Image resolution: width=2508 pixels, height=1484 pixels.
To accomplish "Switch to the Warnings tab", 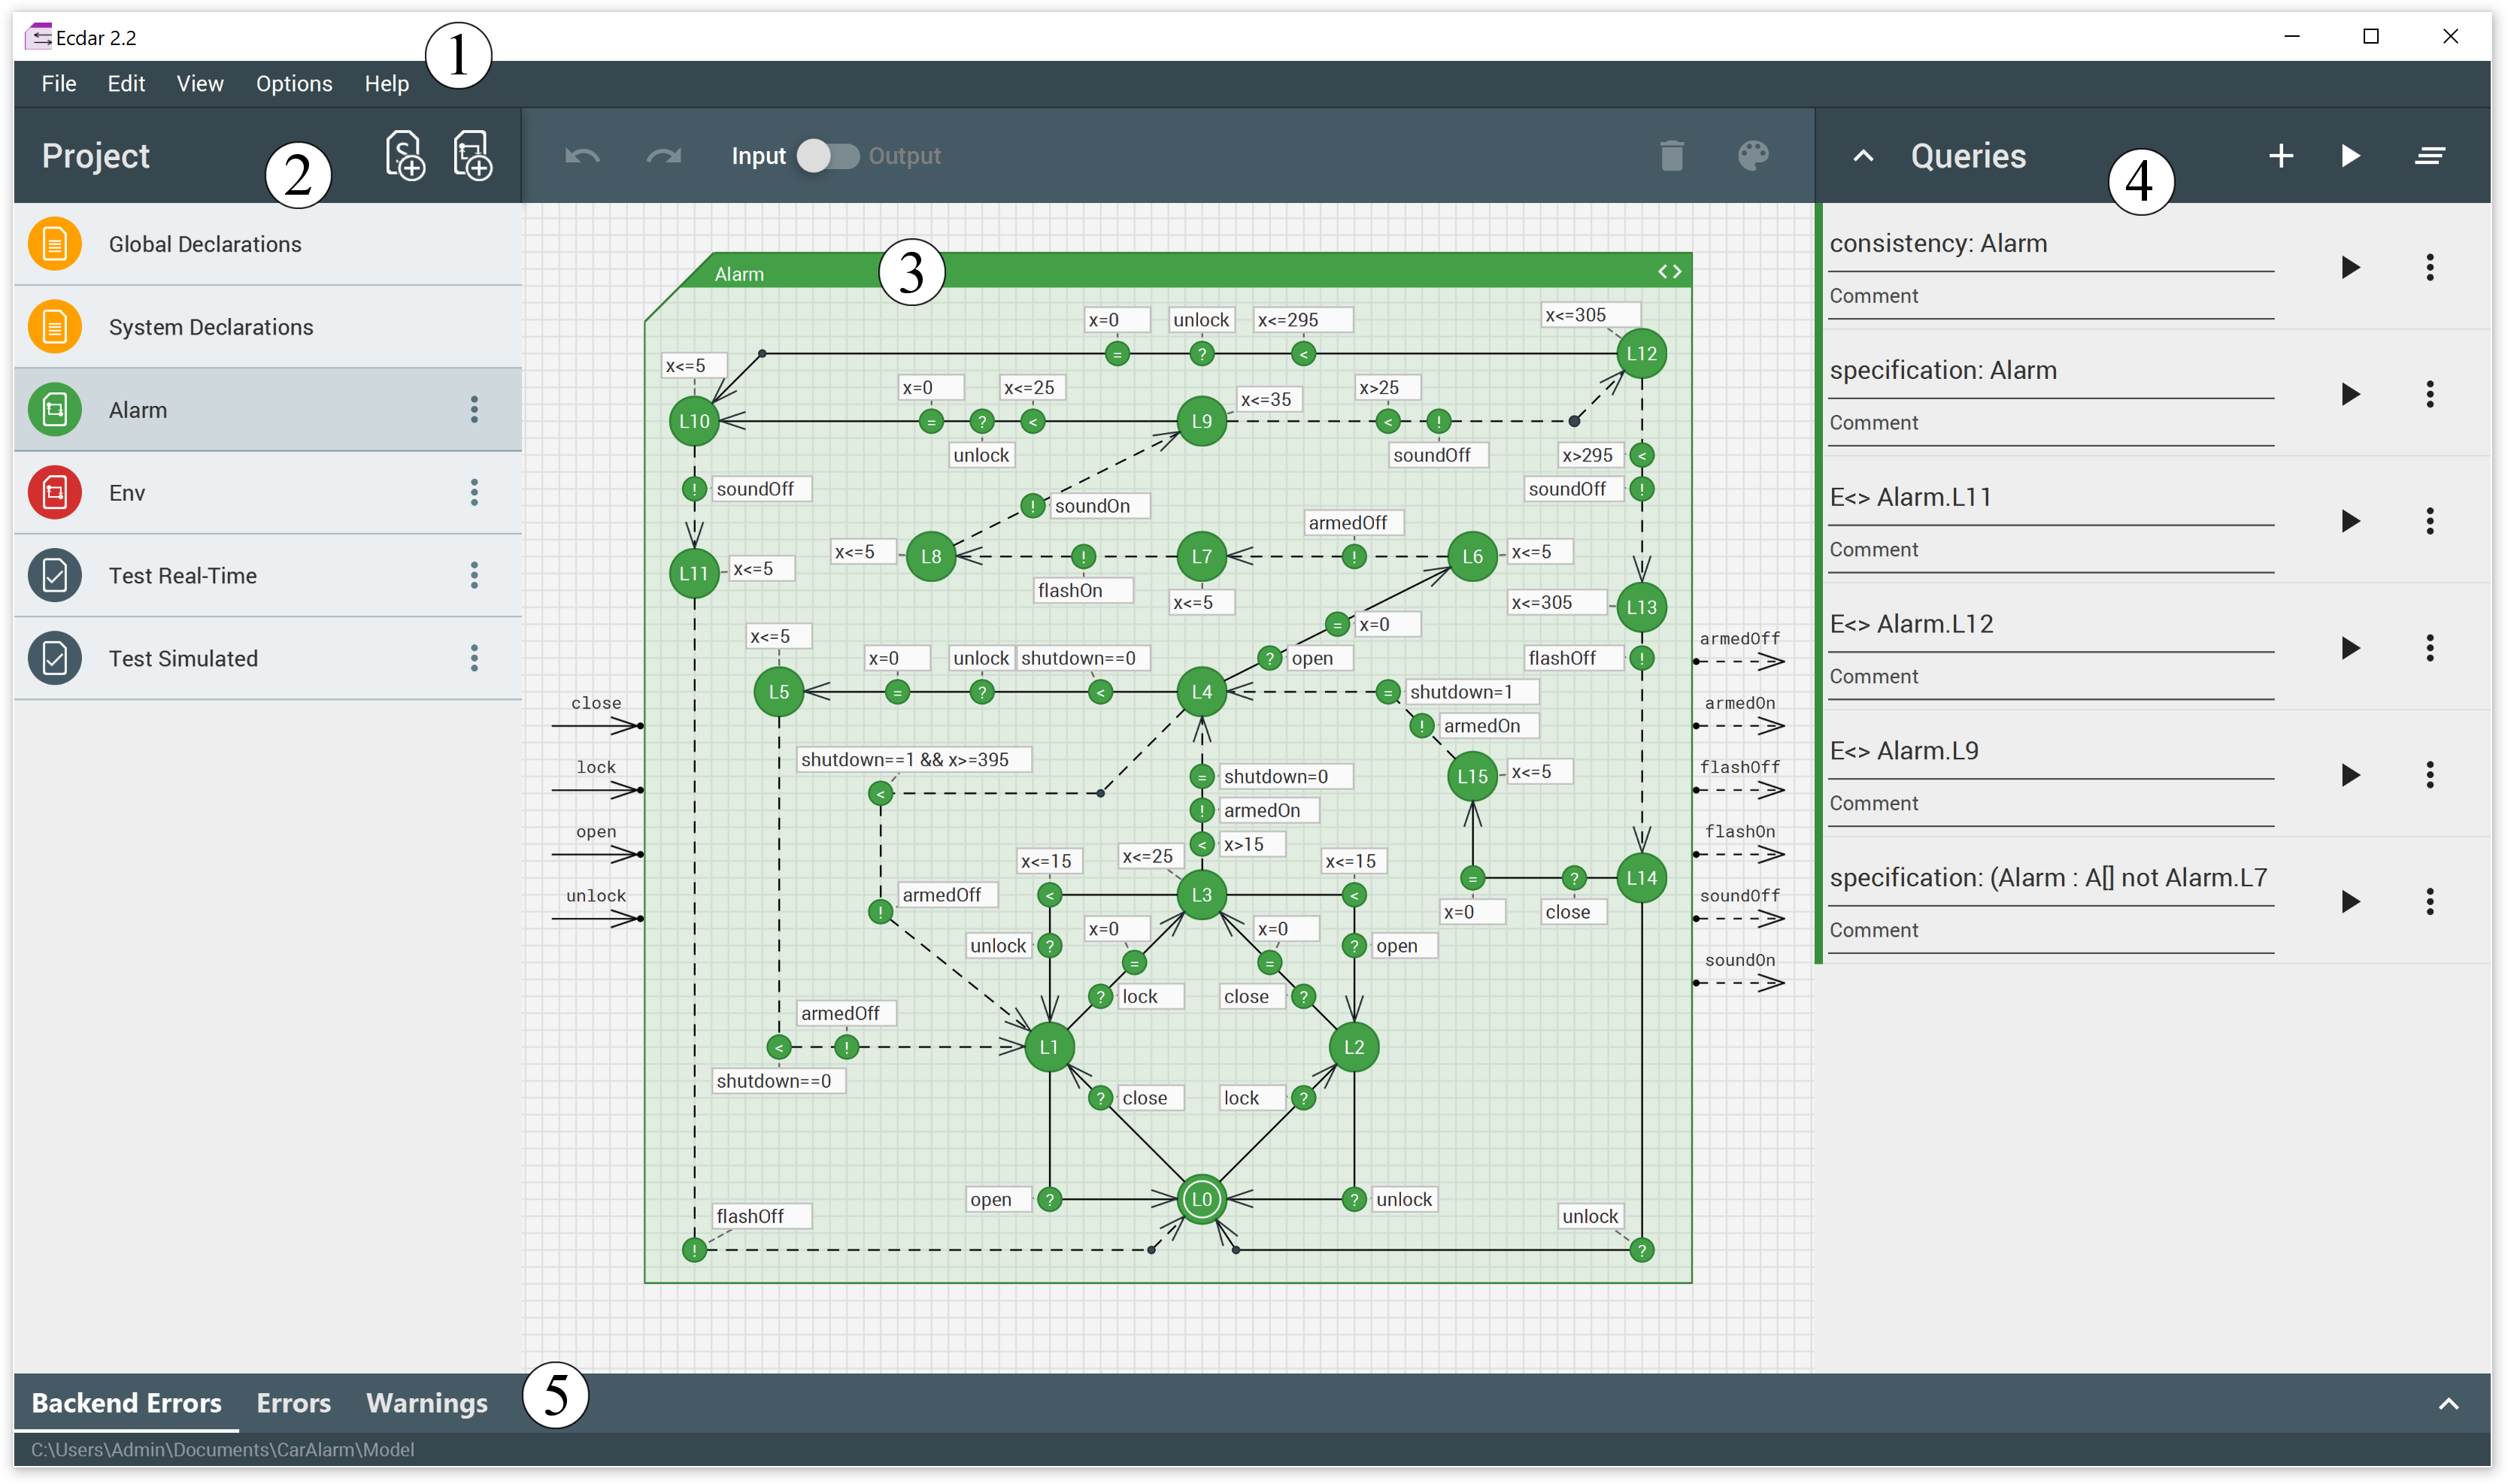I will (x=427, y=1403).
